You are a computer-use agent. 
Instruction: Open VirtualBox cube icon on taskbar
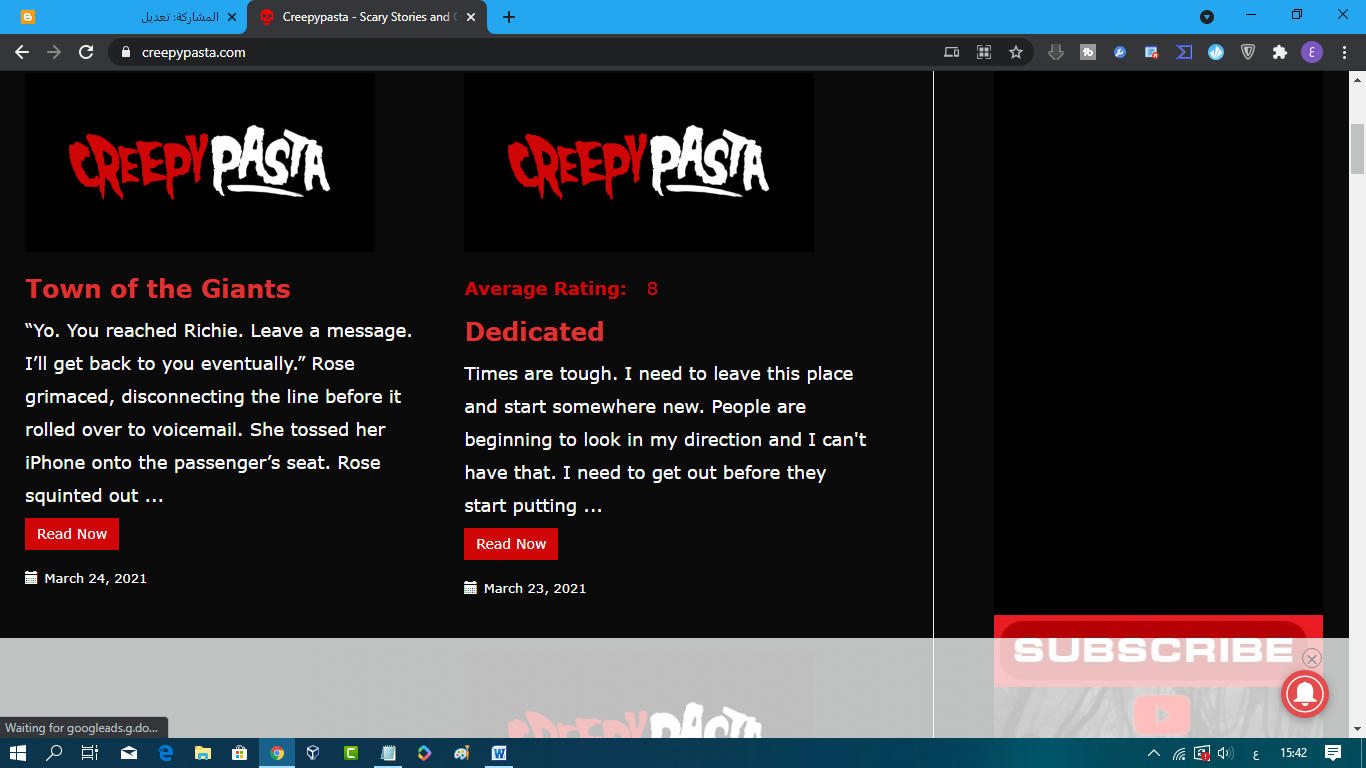tap(313, 753)
